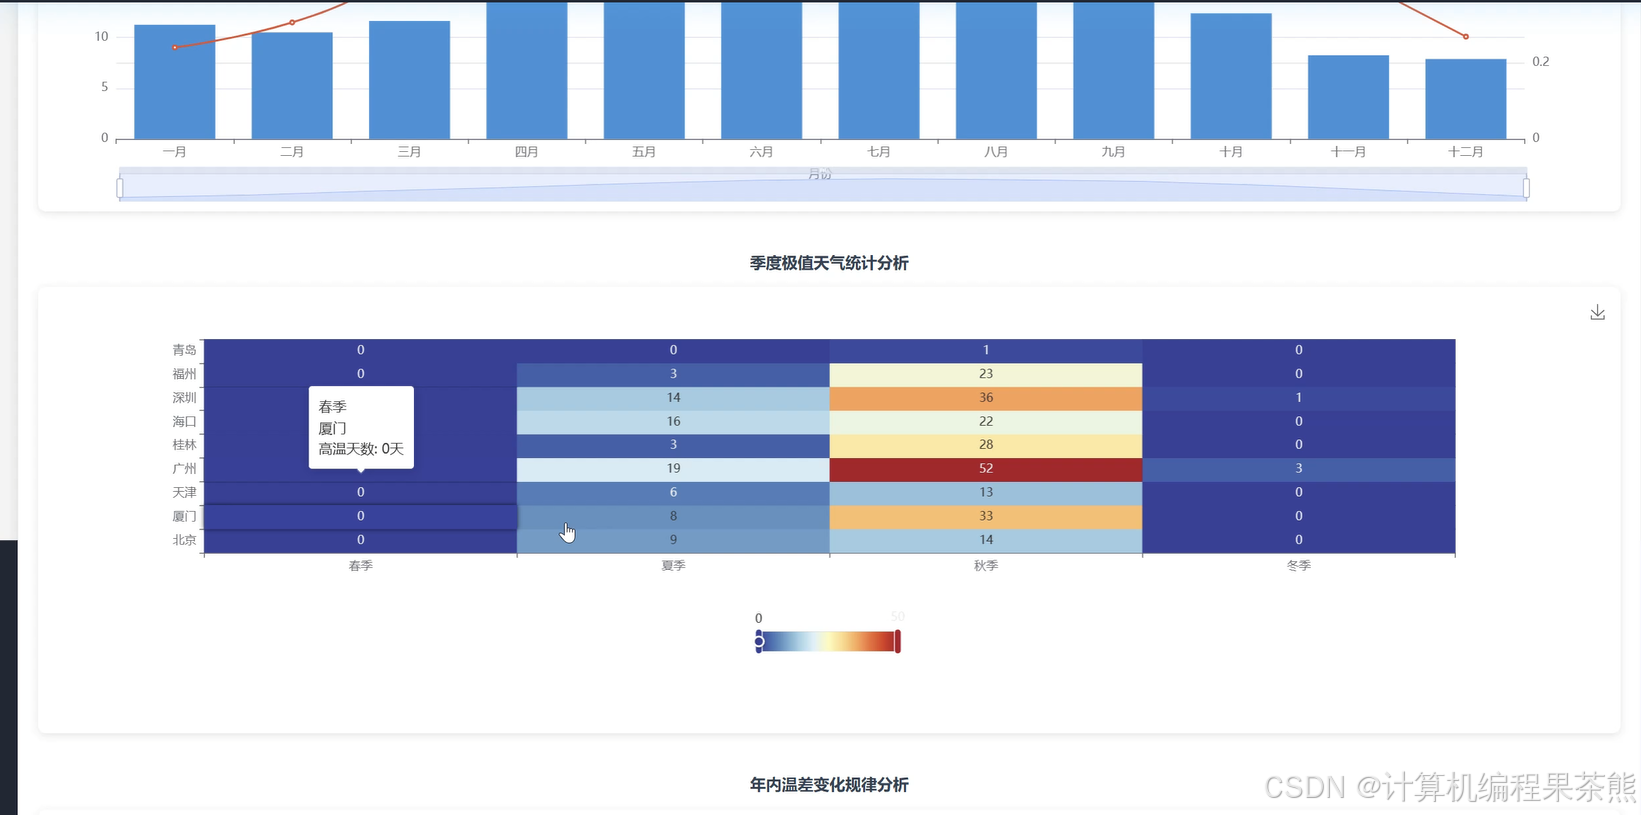Click the Tianjin autumn cell showing 13
The width and height of the screenshot is (1641, 815).
(x=986, y=492)
